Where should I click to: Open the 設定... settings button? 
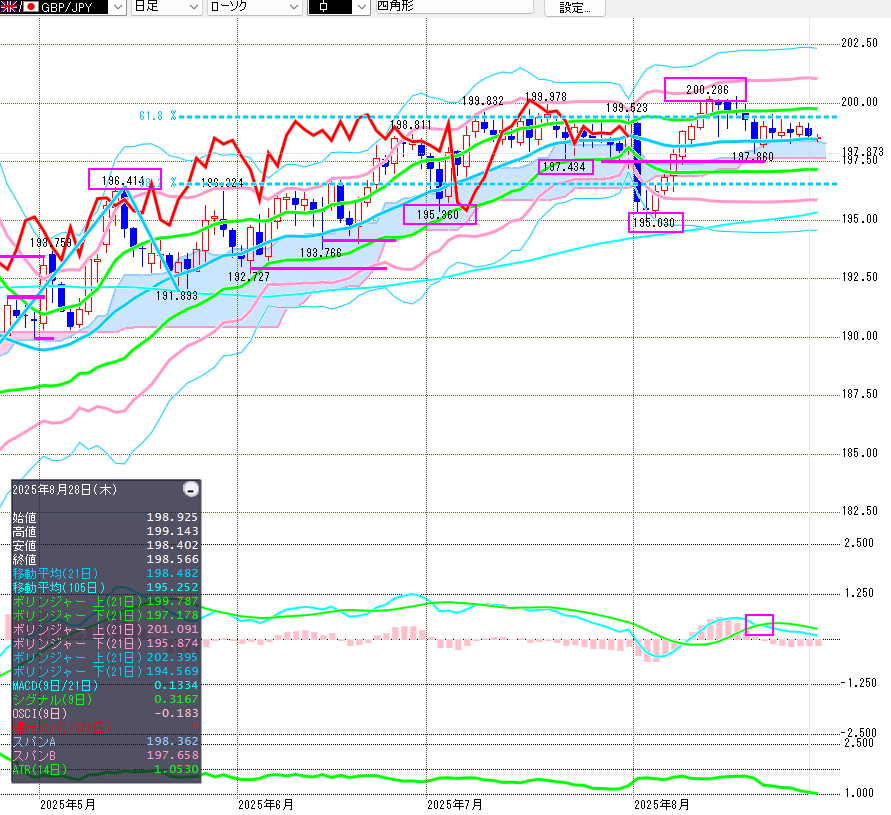pos(574,7)
